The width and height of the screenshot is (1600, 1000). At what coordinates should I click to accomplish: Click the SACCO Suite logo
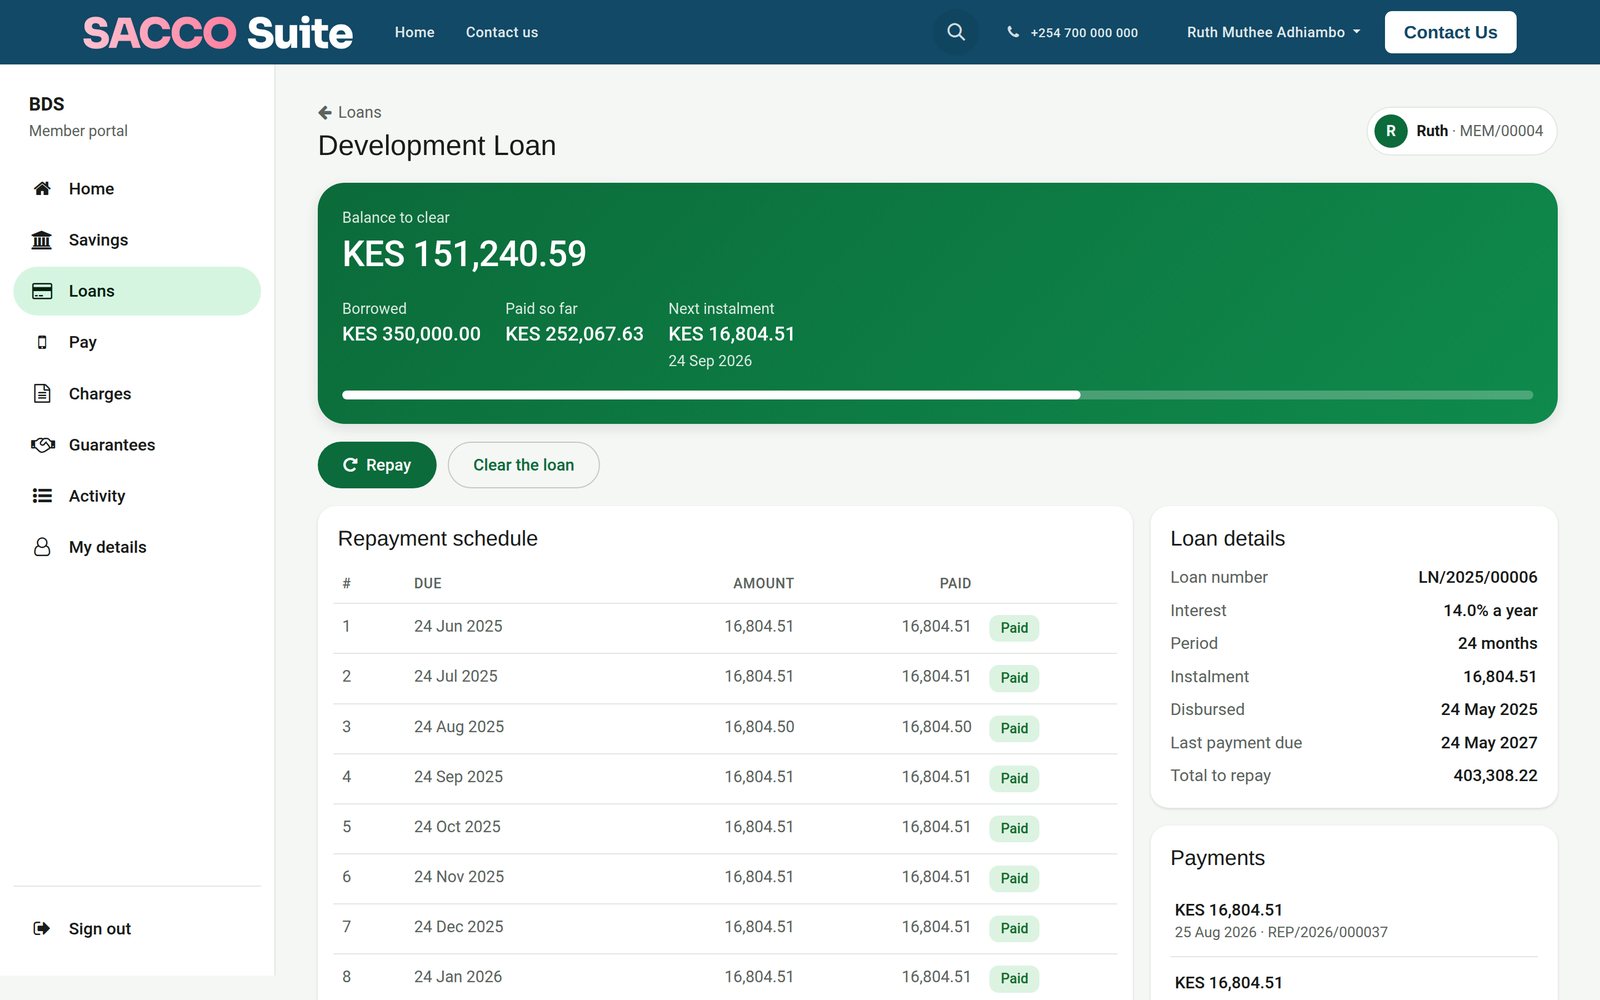point(218,32)
